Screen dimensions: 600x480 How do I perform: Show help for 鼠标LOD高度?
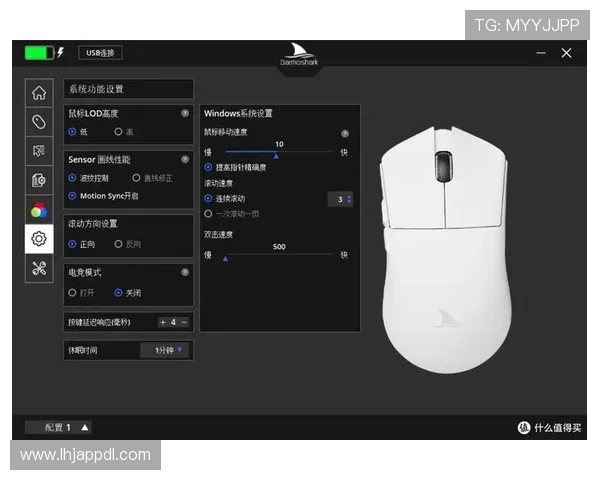pyautogui.click(x=185, y=113)
